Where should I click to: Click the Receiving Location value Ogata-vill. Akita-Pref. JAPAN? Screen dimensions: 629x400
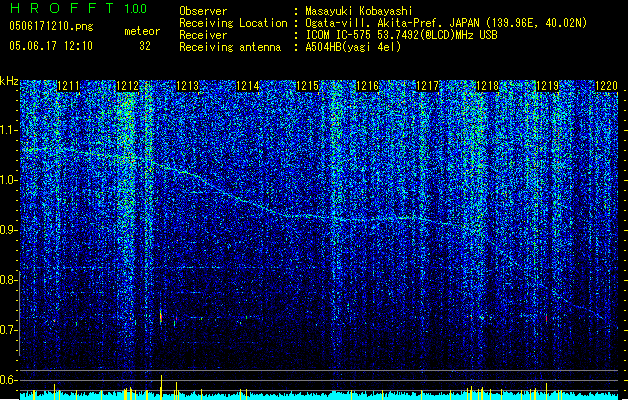[446, 23]
